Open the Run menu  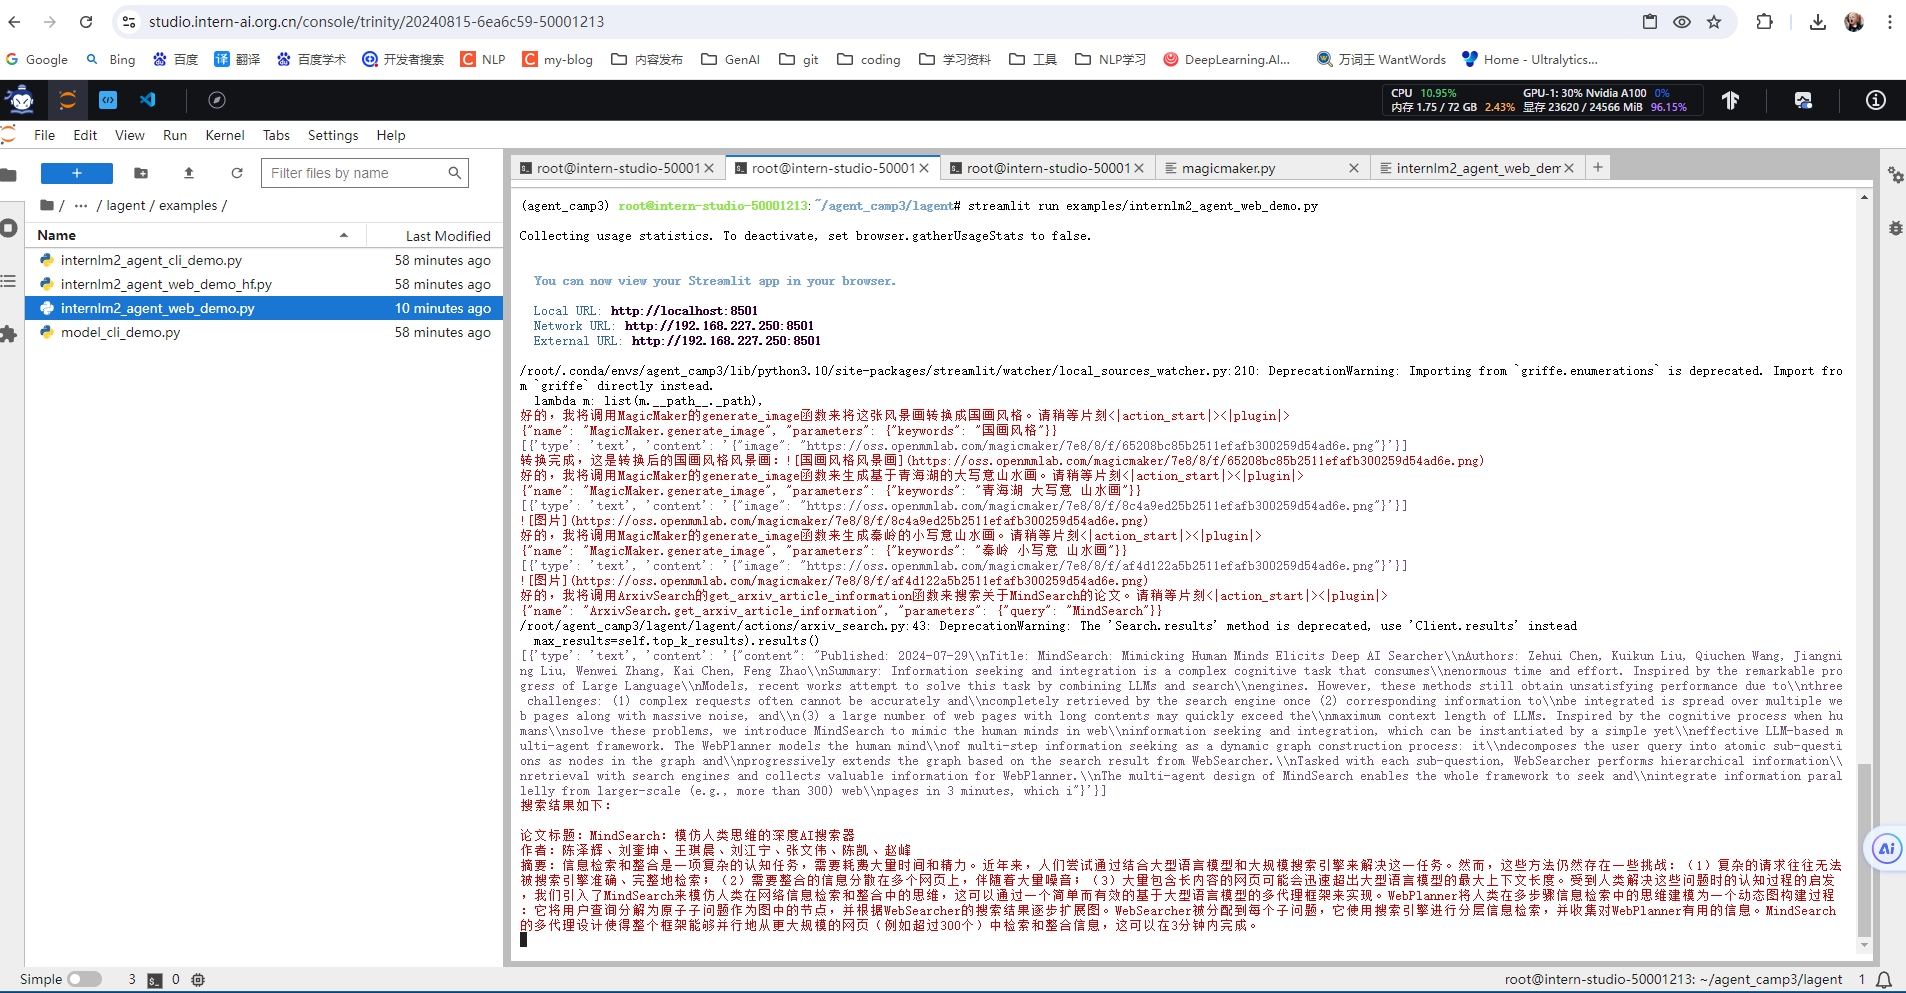175,135
